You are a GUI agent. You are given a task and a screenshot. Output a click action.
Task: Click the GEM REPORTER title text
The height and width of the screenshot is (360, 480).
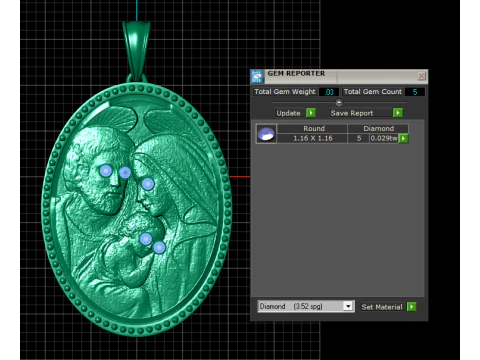296,74
